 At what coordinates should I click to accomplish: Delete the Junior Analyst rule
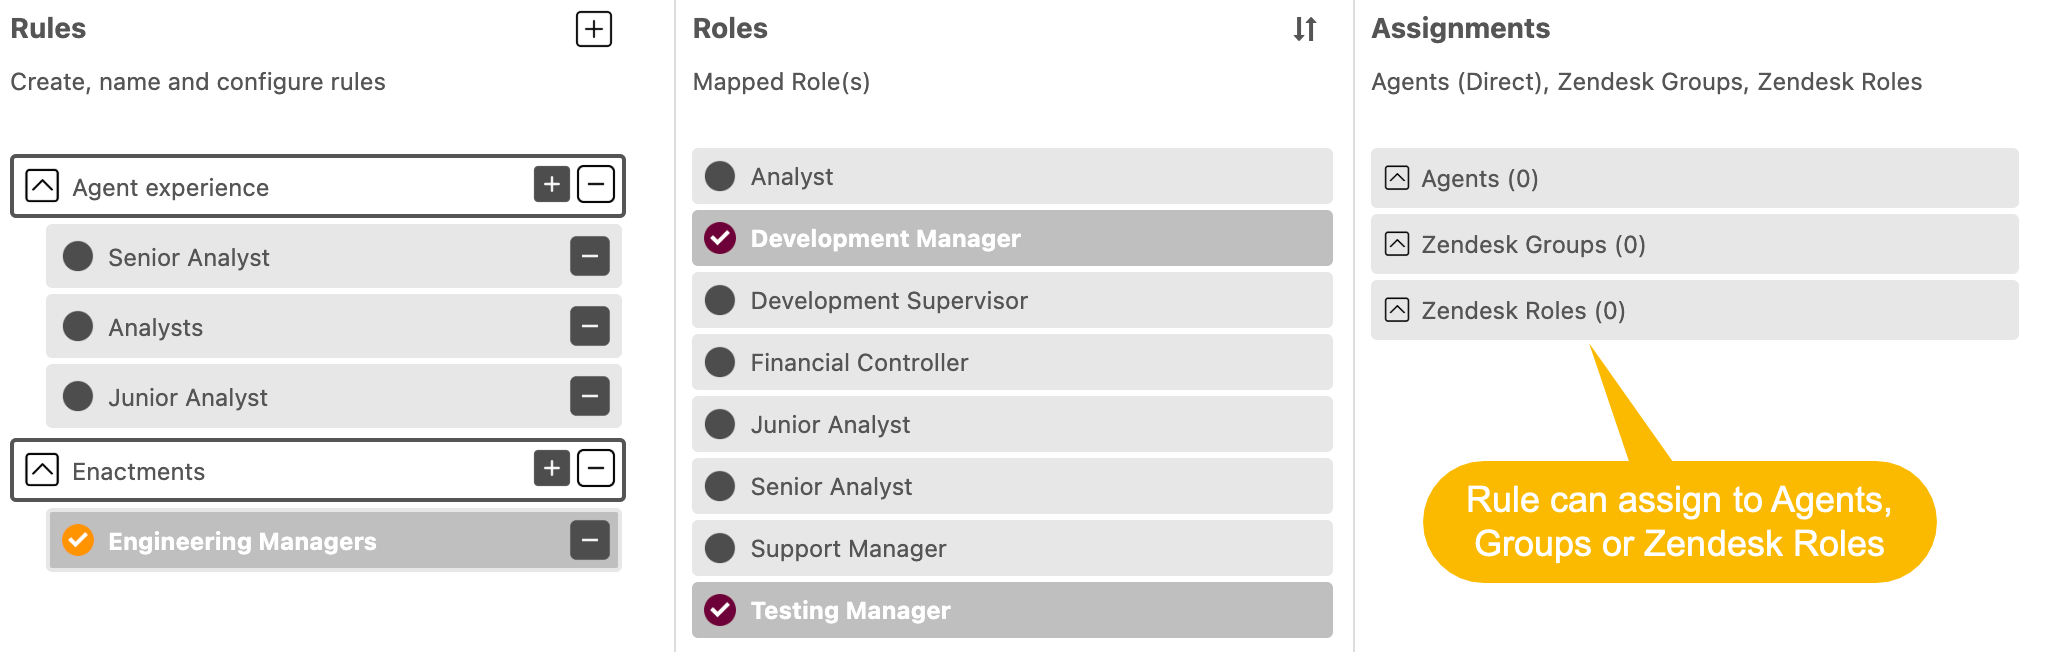tap(590, 396)
